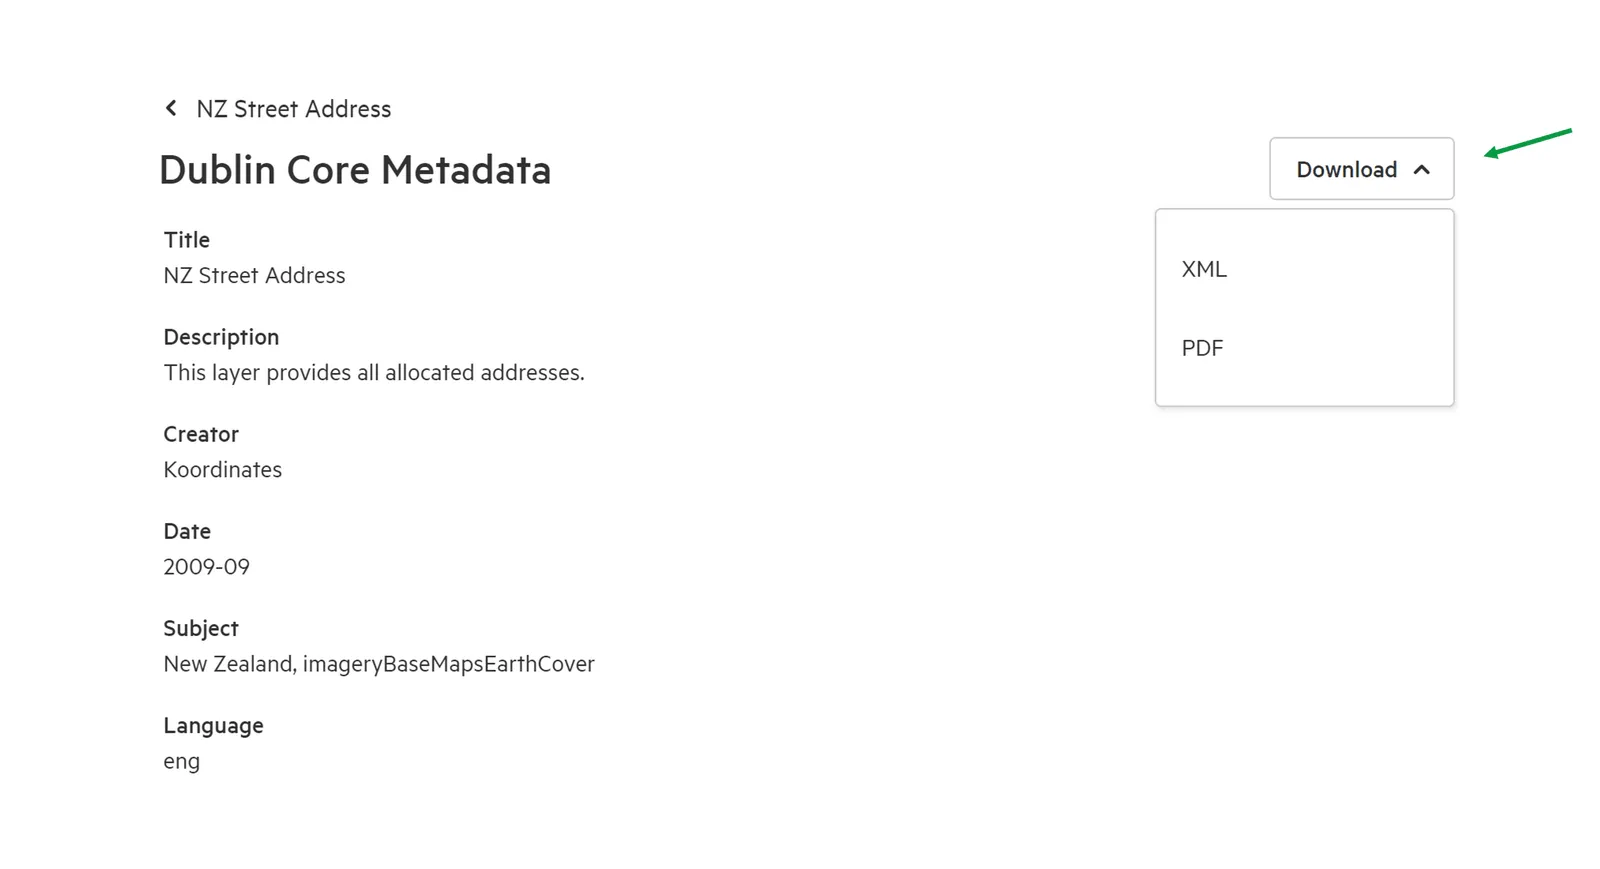Image resolution: width=1600 pixels, height=869 pixels.
Task: Click the green arrow annotation
Action: [x=1528, y=143]
